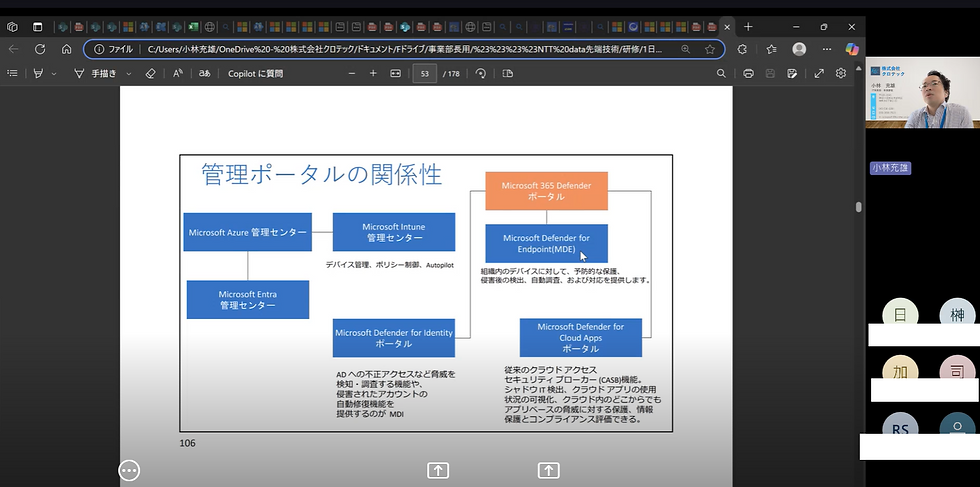The height and width of the screenshot is (487, 980).
Task: Expand highlight color options arrow
Action: click(x=54, y=73)
